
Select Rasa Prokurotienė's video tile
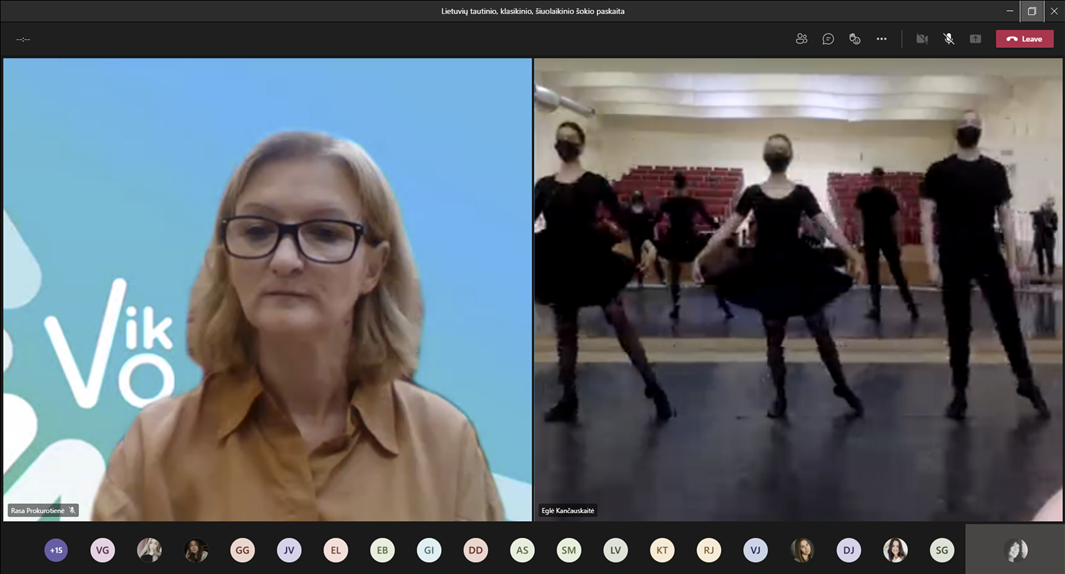point(267,289)
